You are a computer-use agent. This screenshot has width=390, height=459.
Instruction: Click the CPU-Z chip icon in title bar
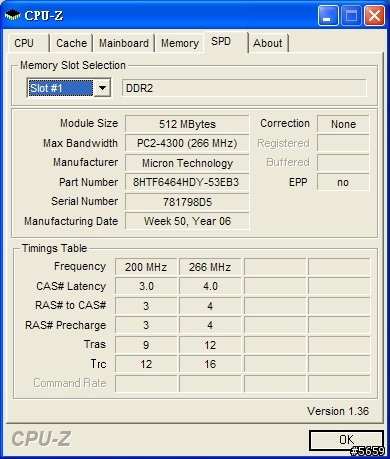(12, 15)
